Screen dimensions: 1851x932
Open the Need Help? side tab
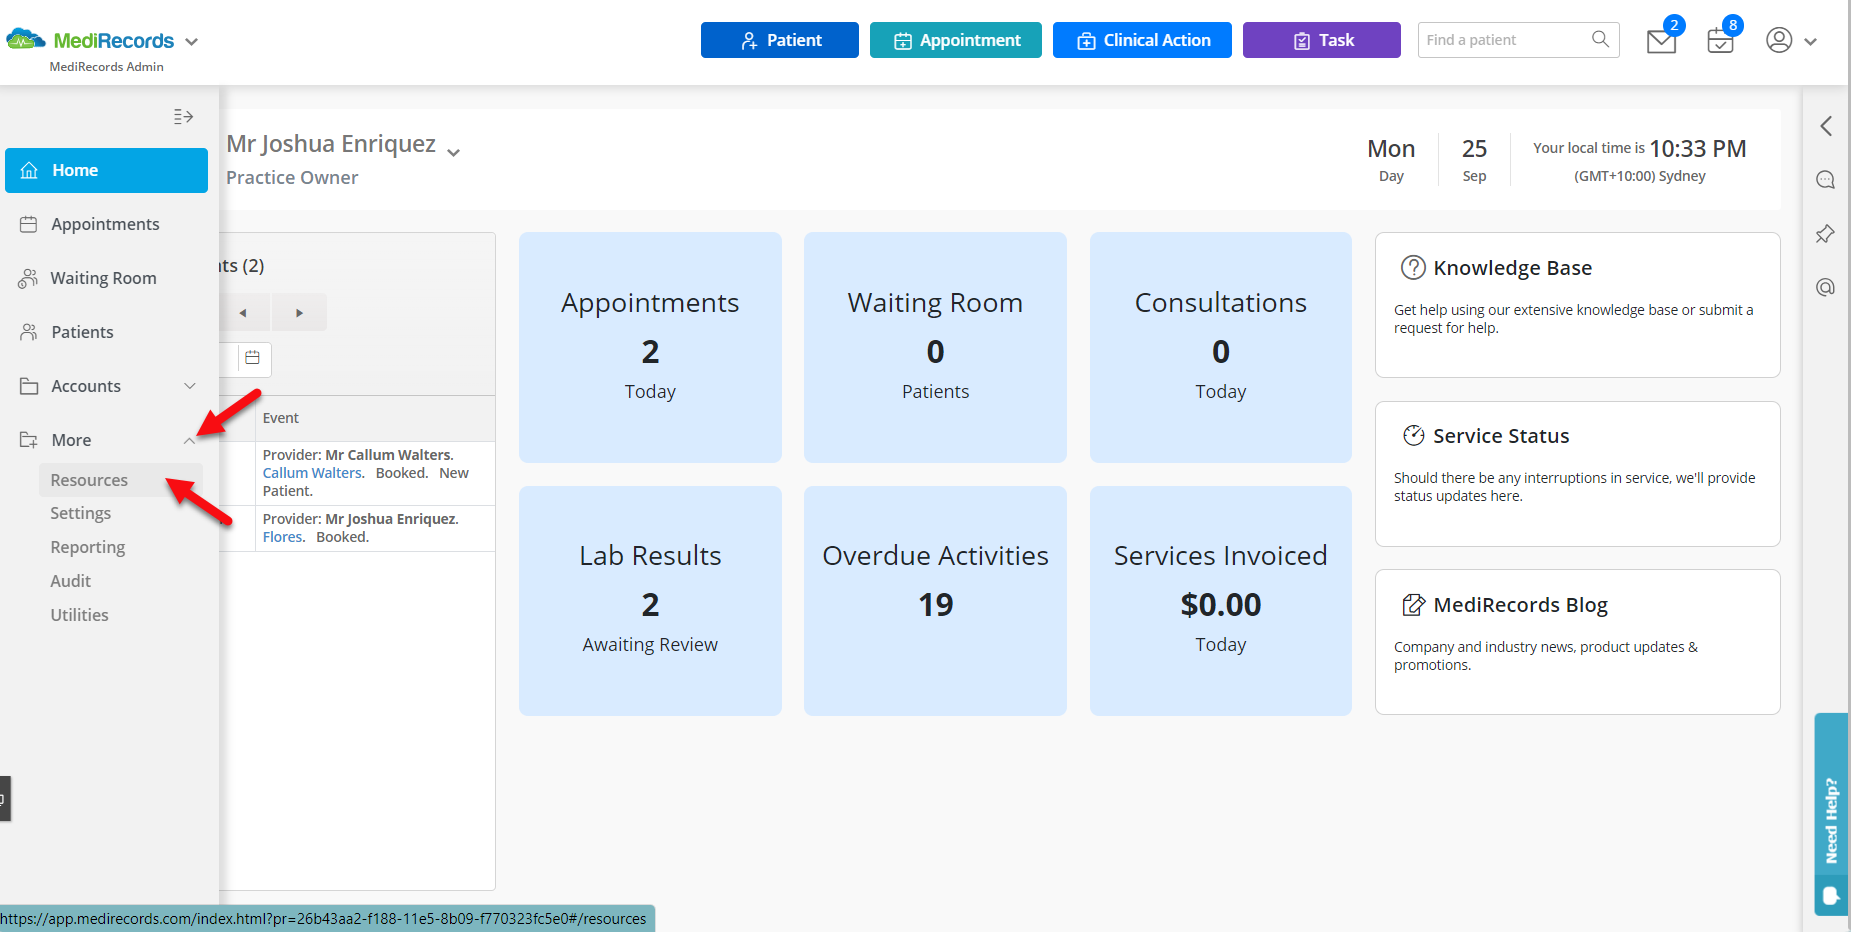[1831, 814]
